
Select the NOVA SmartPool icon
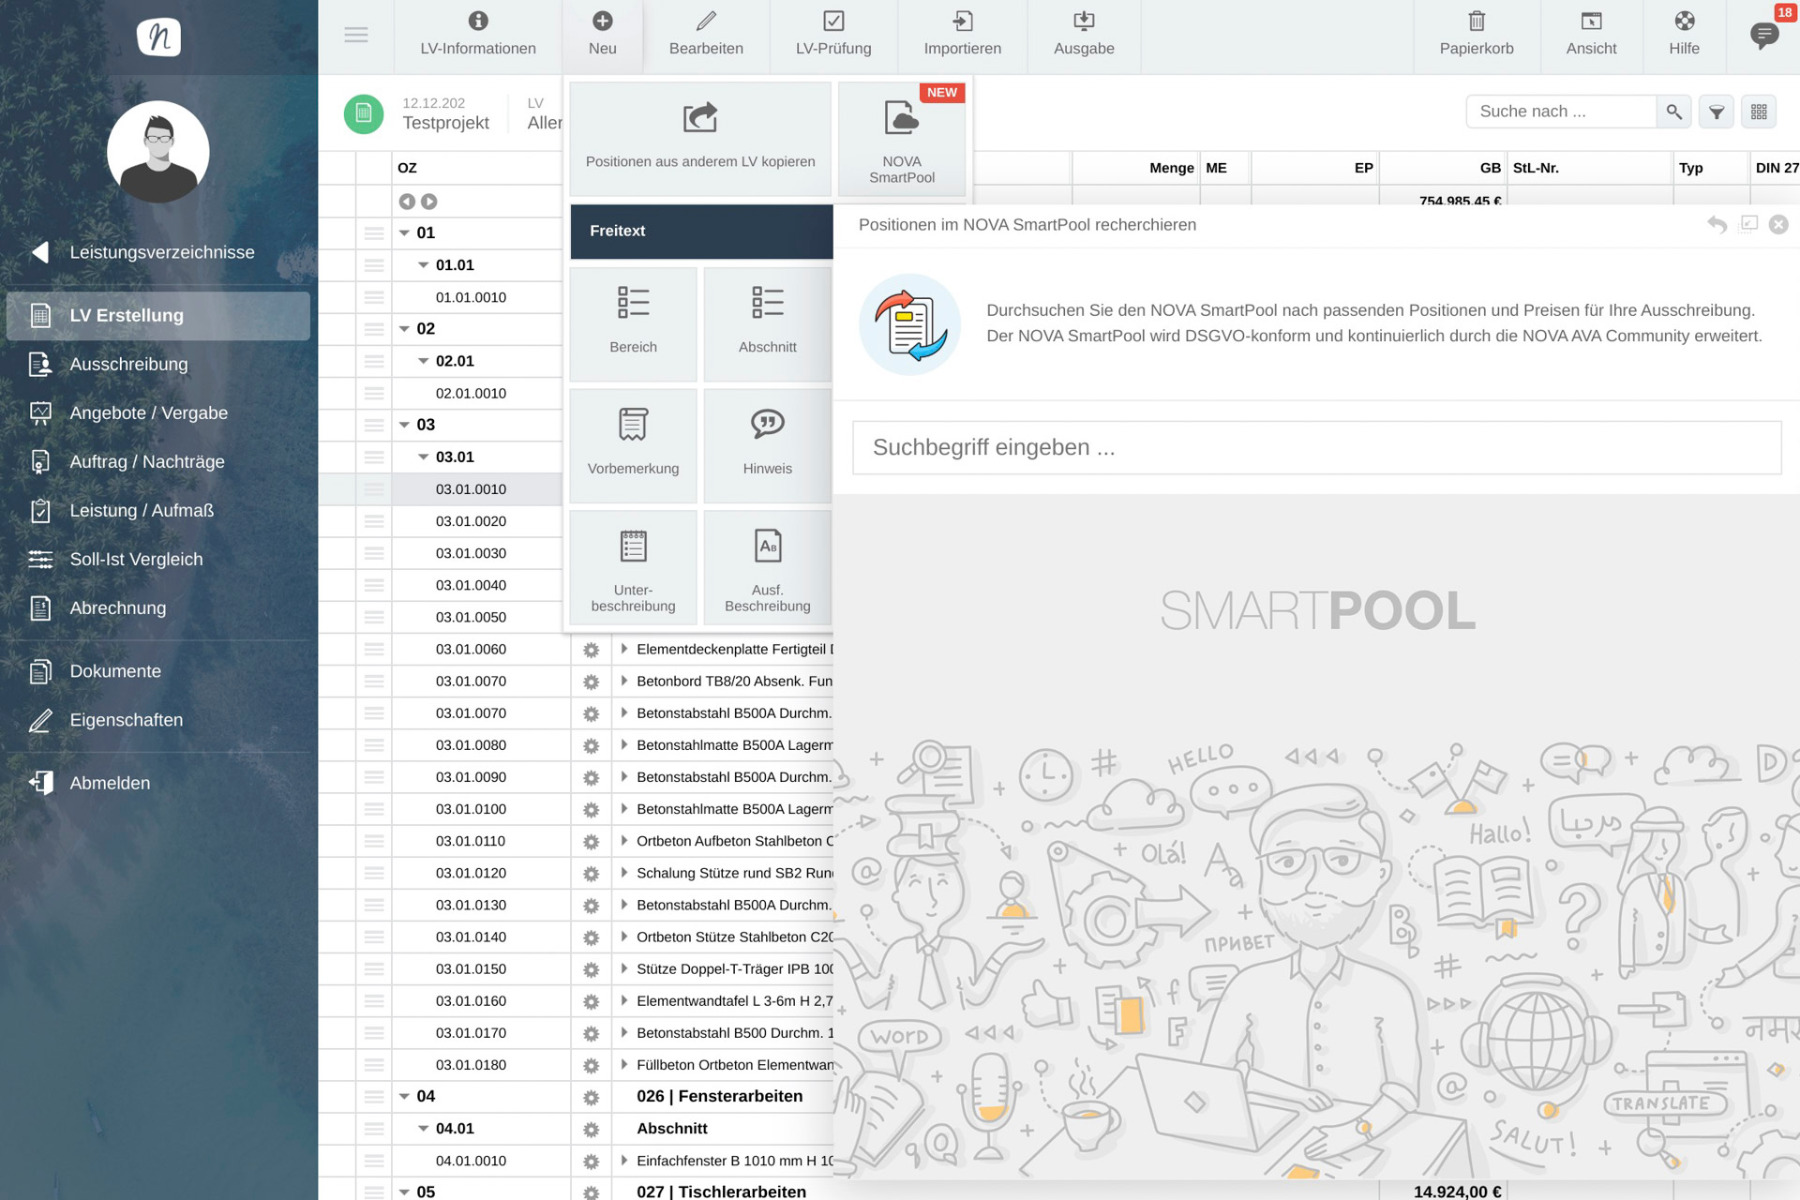(x=899, y=135)
